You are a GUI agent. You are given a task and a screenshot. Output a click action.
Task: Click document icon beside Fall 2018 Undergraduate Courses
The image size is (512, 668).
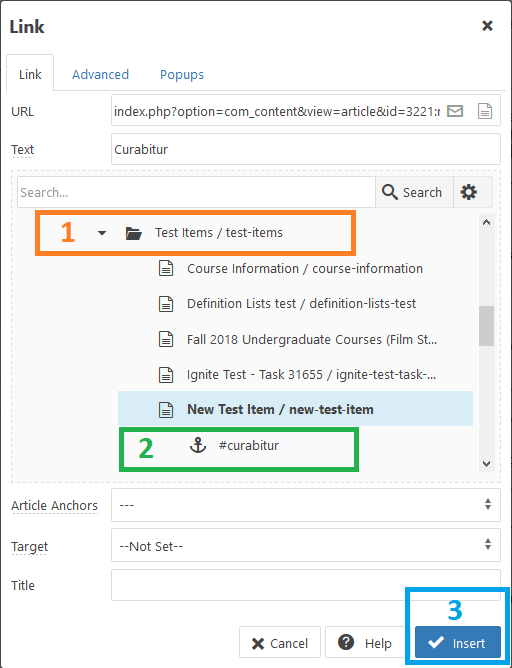(166, 340)
